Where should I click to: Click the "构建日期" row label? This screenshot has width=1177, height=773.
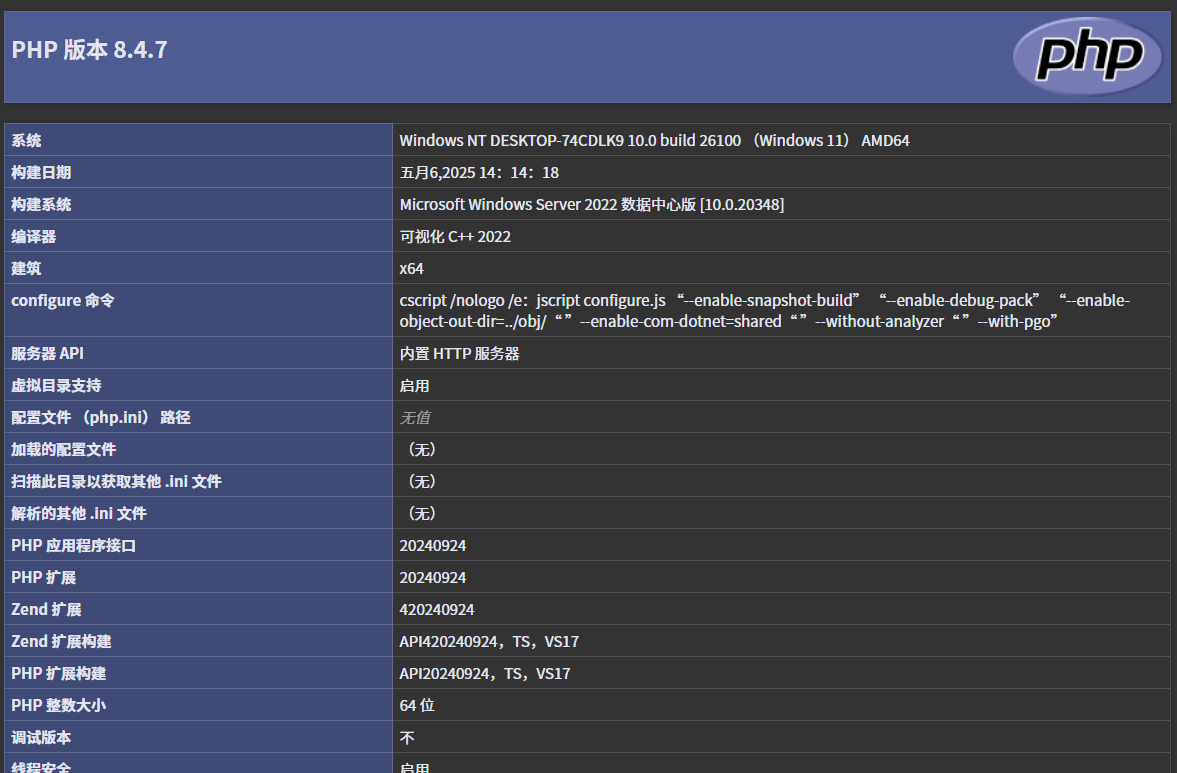point(42,172)
